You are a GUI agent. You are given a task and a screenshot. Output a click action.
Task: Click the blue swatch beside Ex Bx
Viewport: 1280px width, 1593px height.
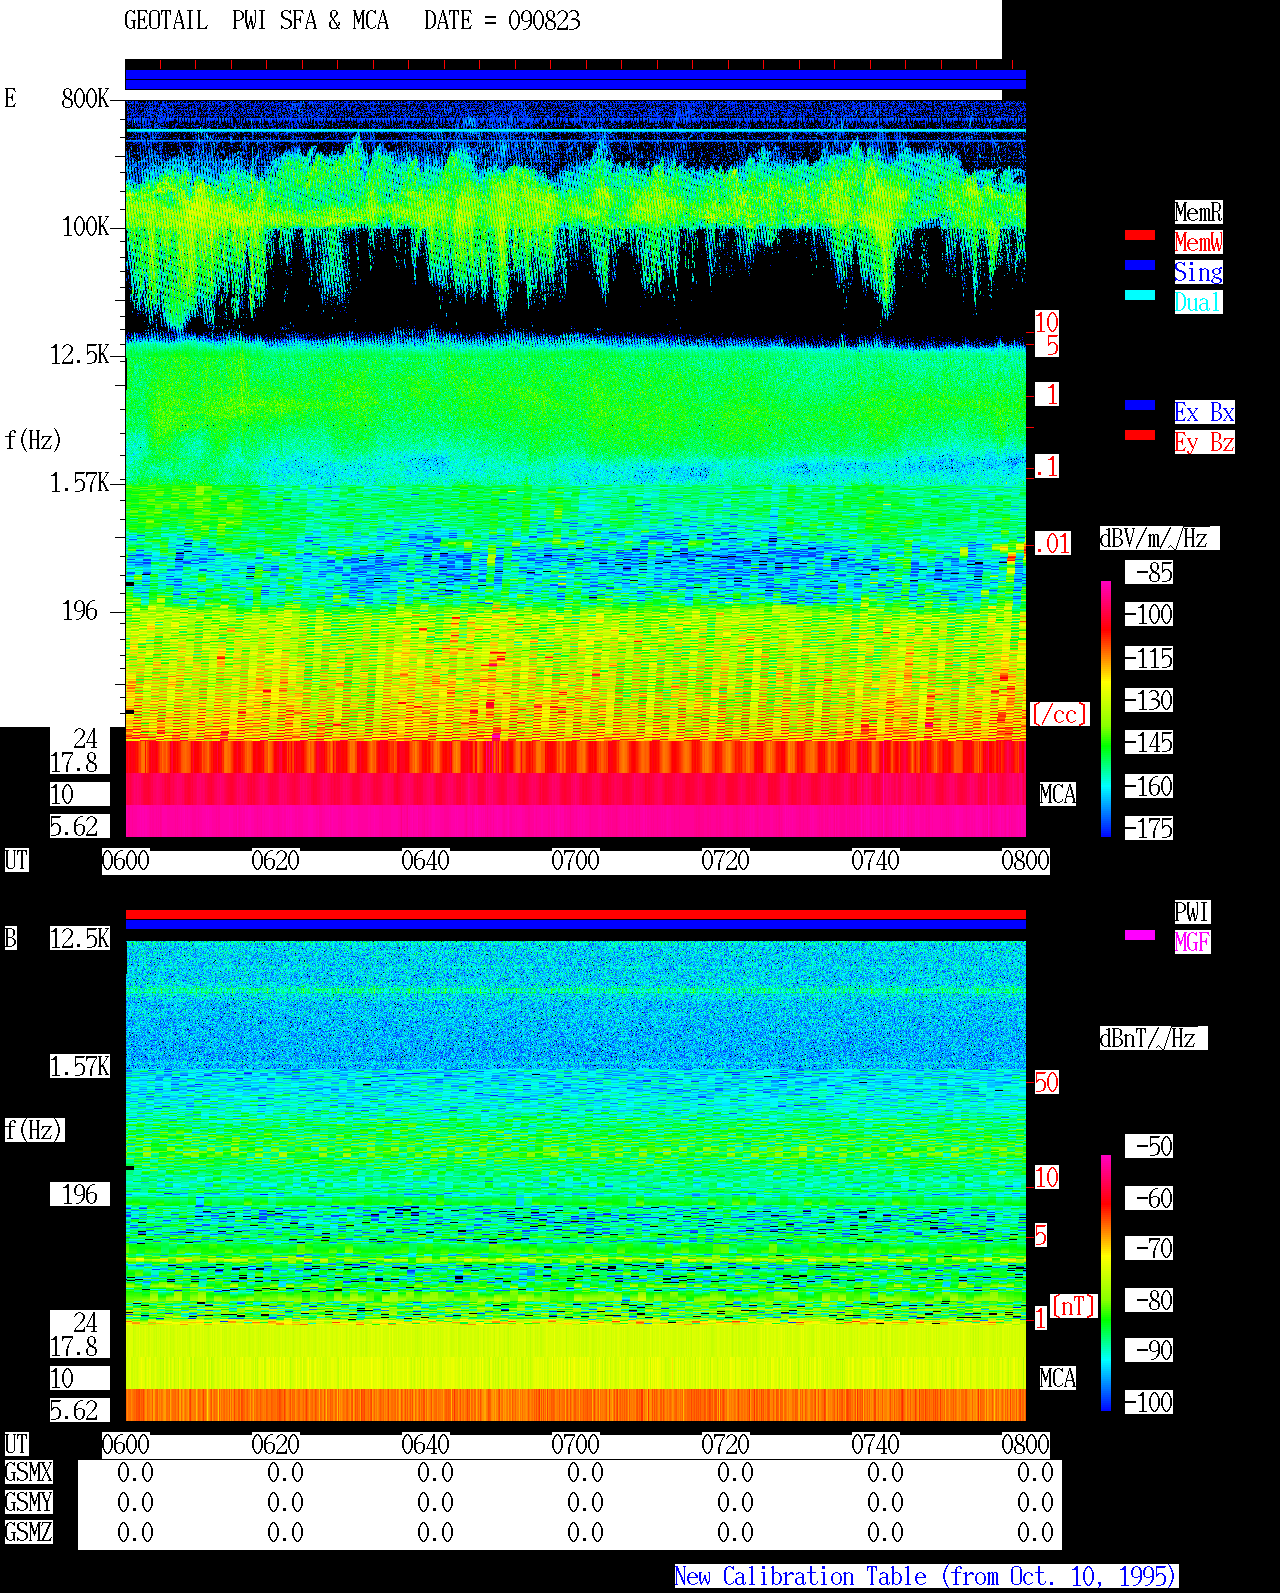1140,405
